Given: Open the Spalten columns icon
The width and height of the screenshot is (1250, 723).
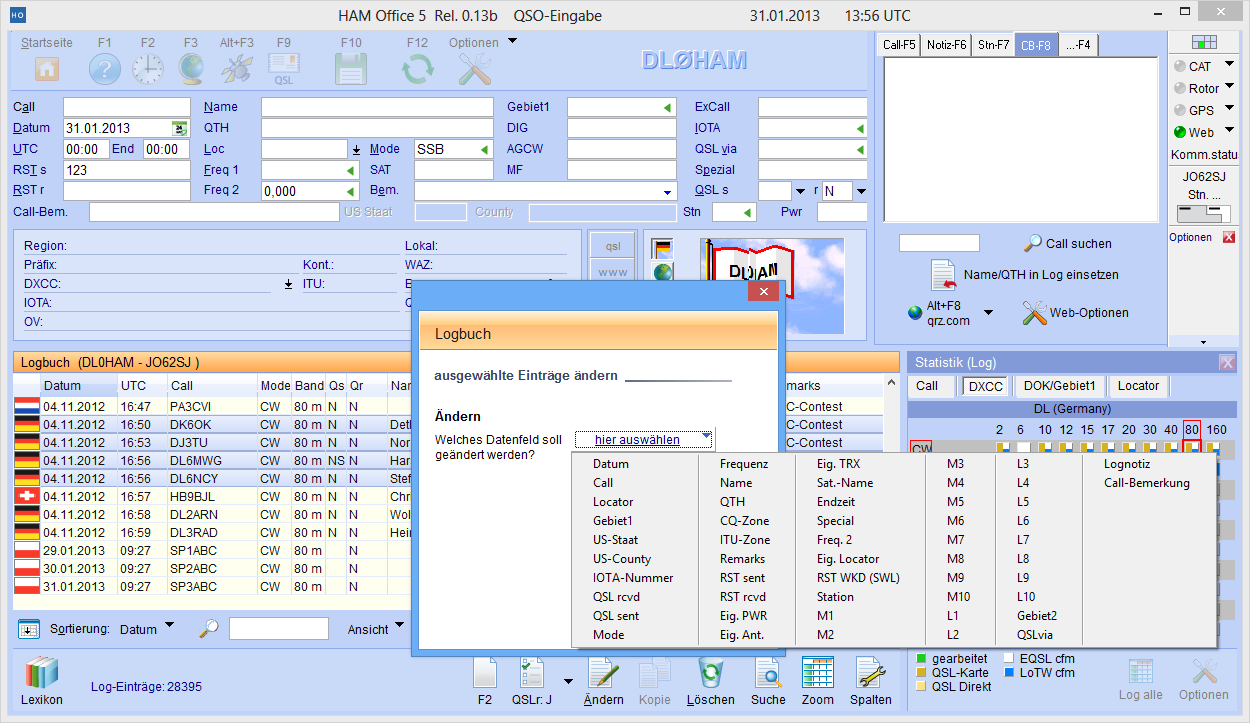Looking at the screenshot, I should [x=871, y=673].
